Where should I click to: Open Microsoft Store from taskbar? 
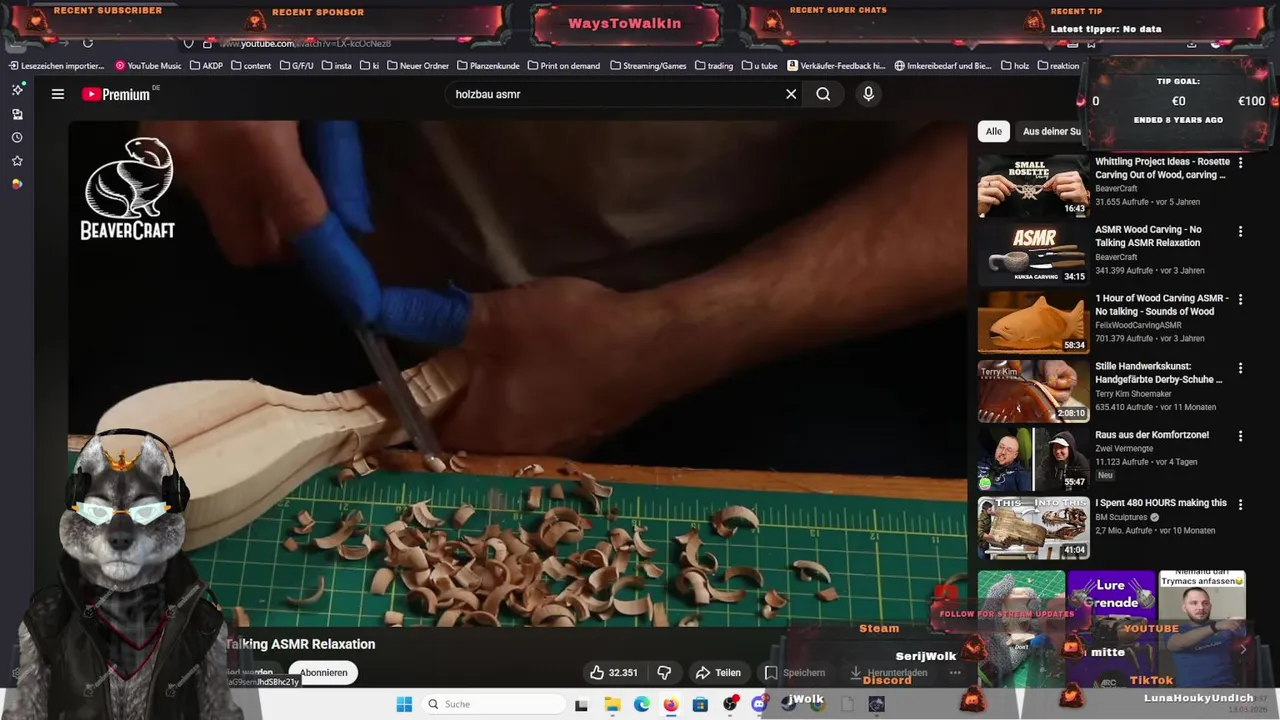pyautogui.click(x=700, y=704)
